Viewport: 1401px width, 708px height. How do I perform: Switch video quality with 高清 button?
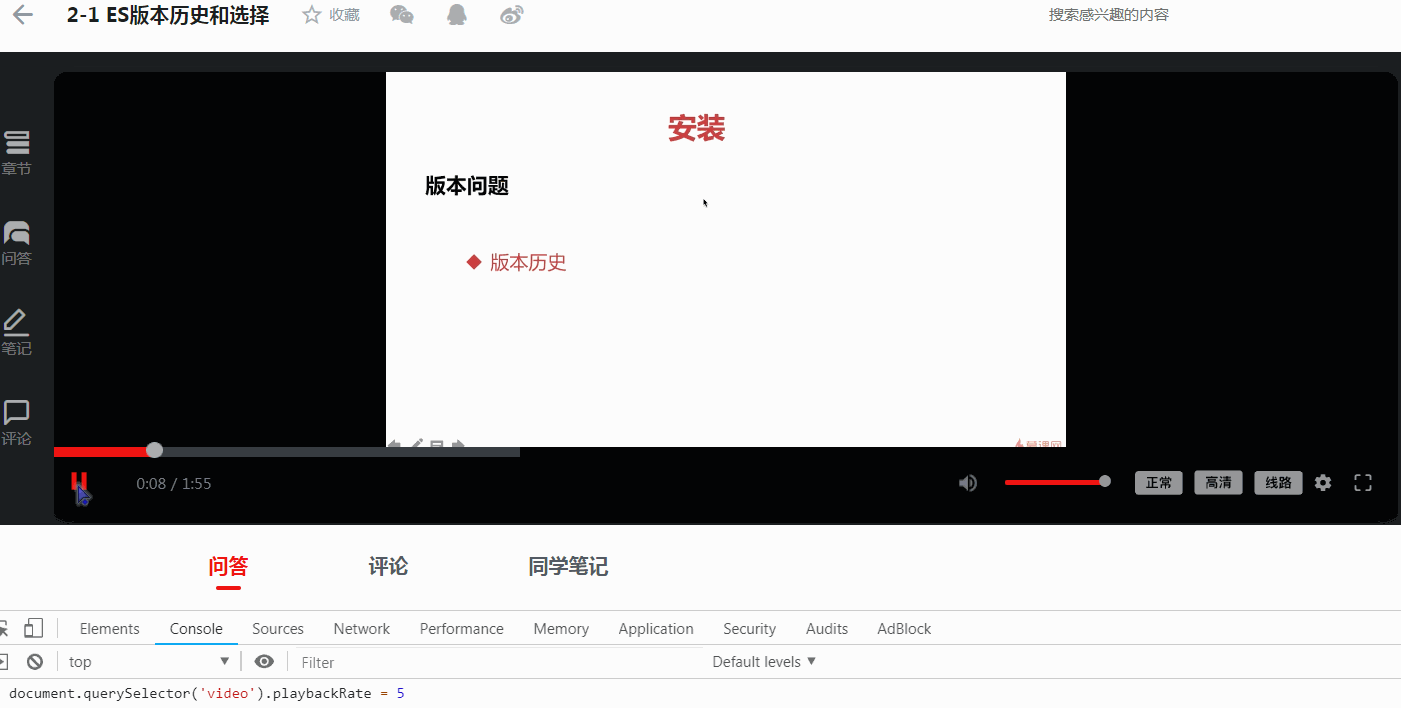tap(1218, 482)
